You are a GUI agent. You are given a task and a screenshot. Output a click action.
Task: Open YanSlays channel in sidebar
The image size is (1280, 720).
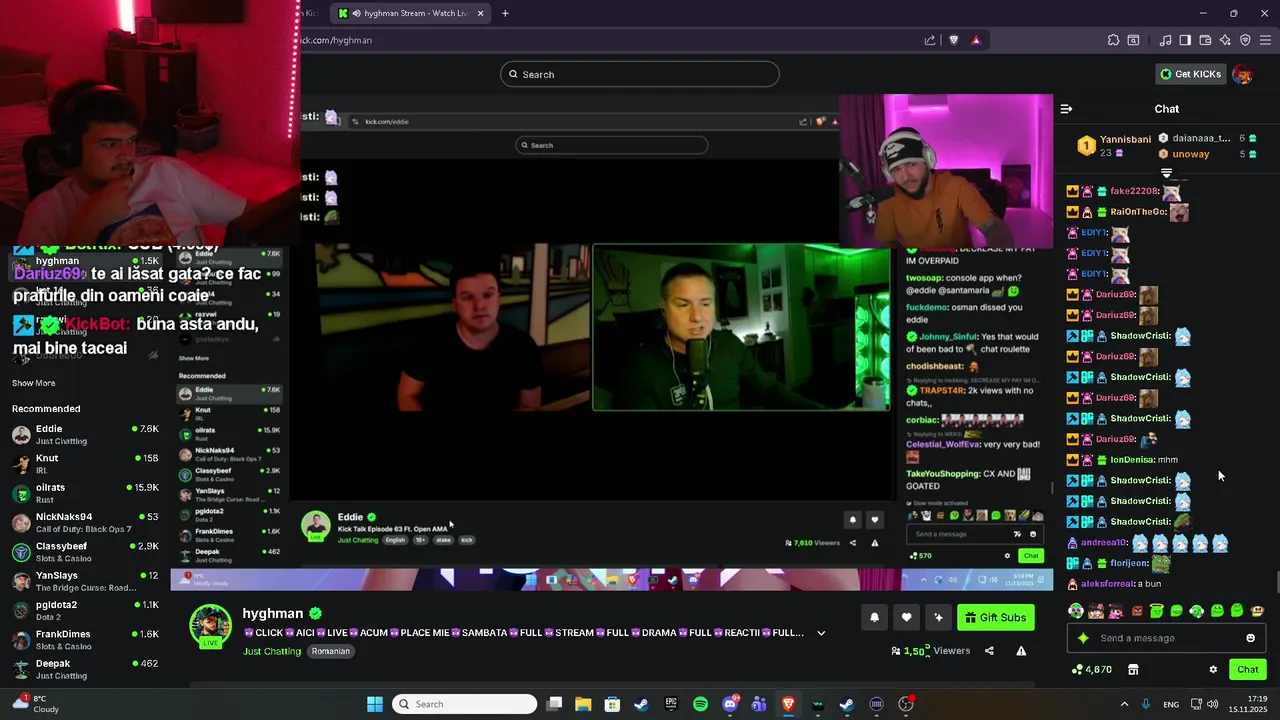(85, 581)
